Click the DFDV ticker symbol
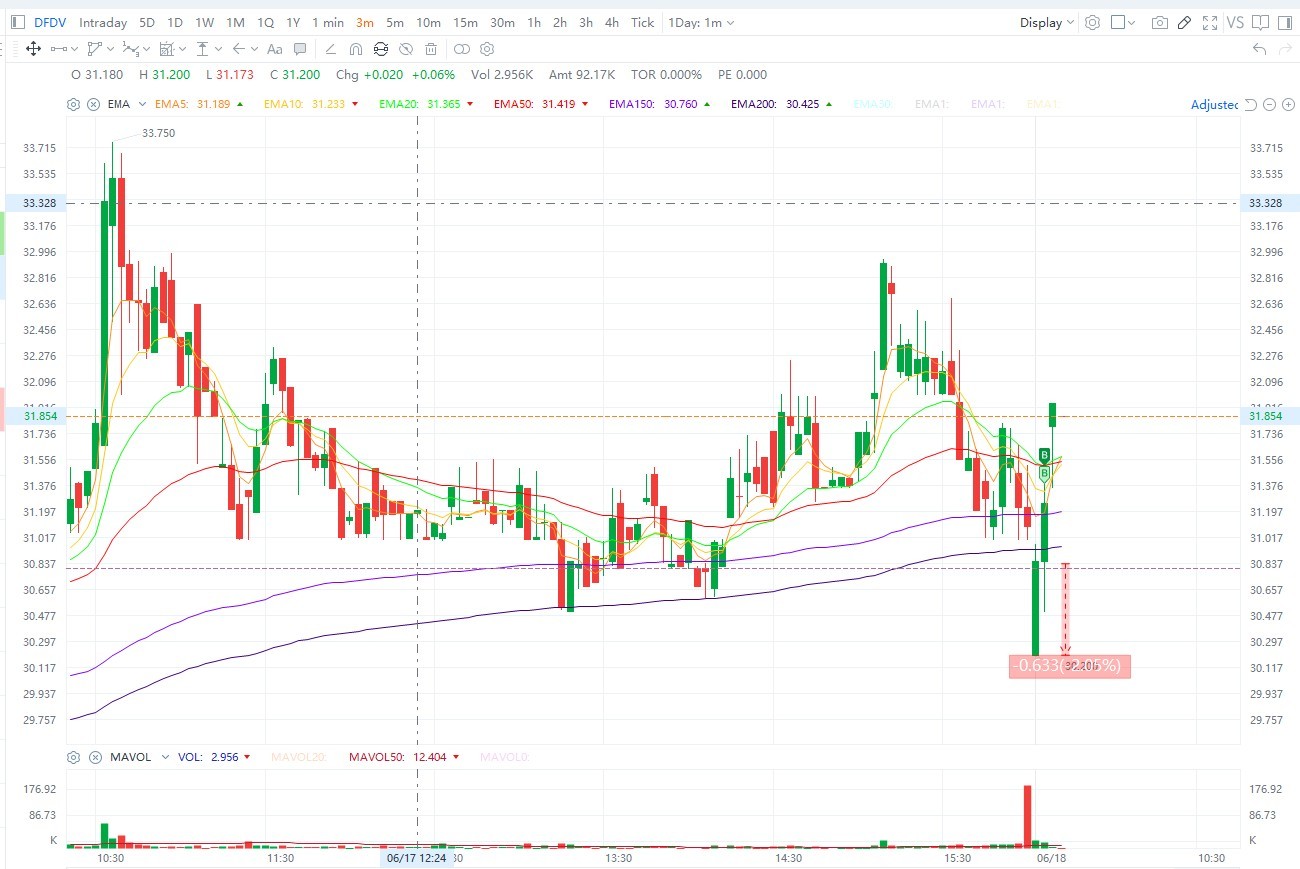This screenshot has width=1300, height=869. point(51,22)
